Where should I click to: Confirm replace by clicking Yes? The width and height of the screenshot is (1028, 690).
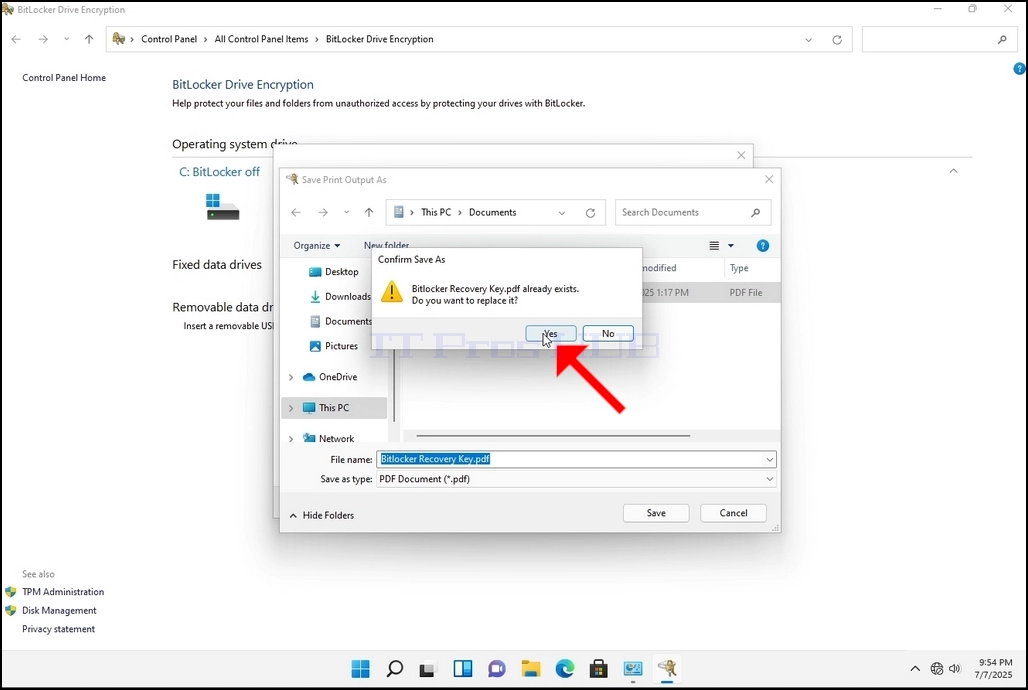[551, 333]
